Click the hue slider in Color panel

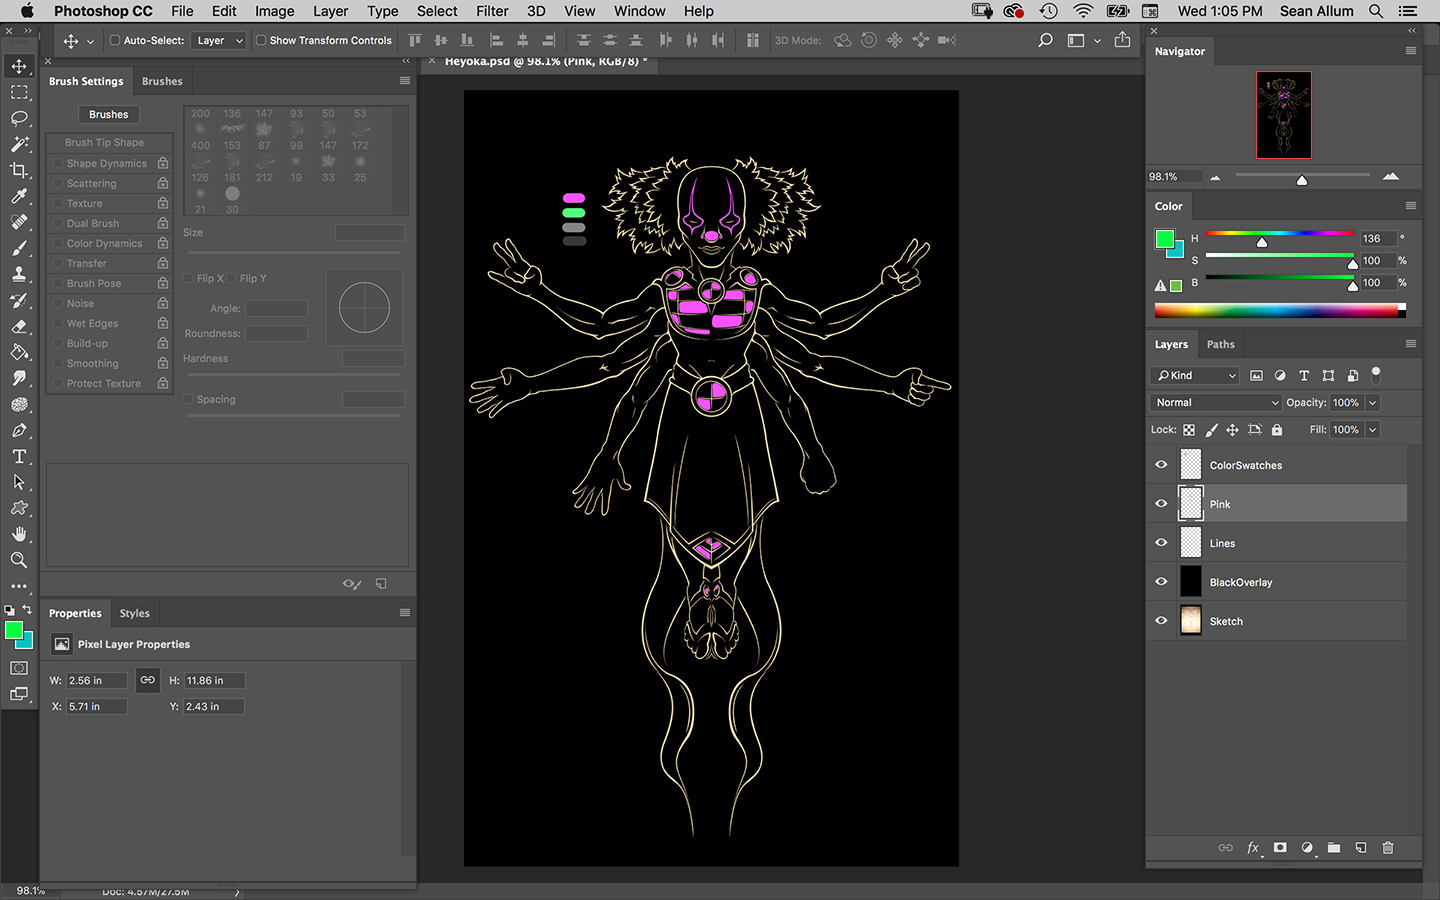pyautogui.click(x=1279, y=234)
